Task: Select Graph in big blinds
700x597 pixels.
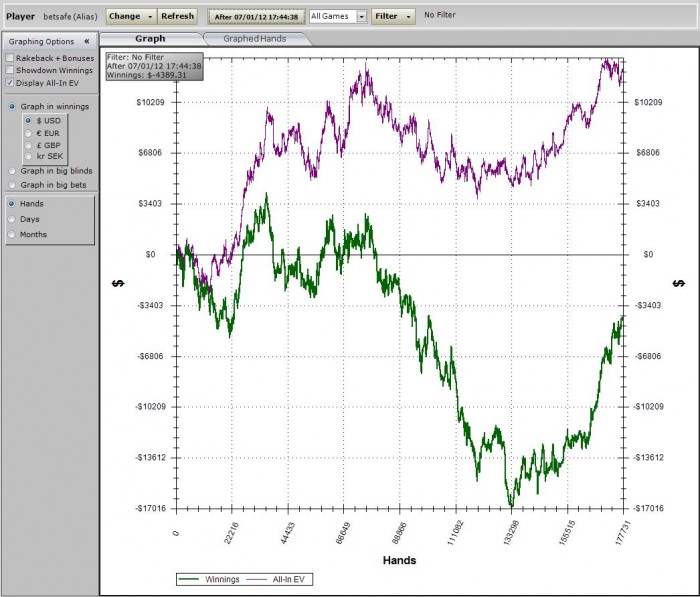Action: pyautogui.click(x=12, y=171)
